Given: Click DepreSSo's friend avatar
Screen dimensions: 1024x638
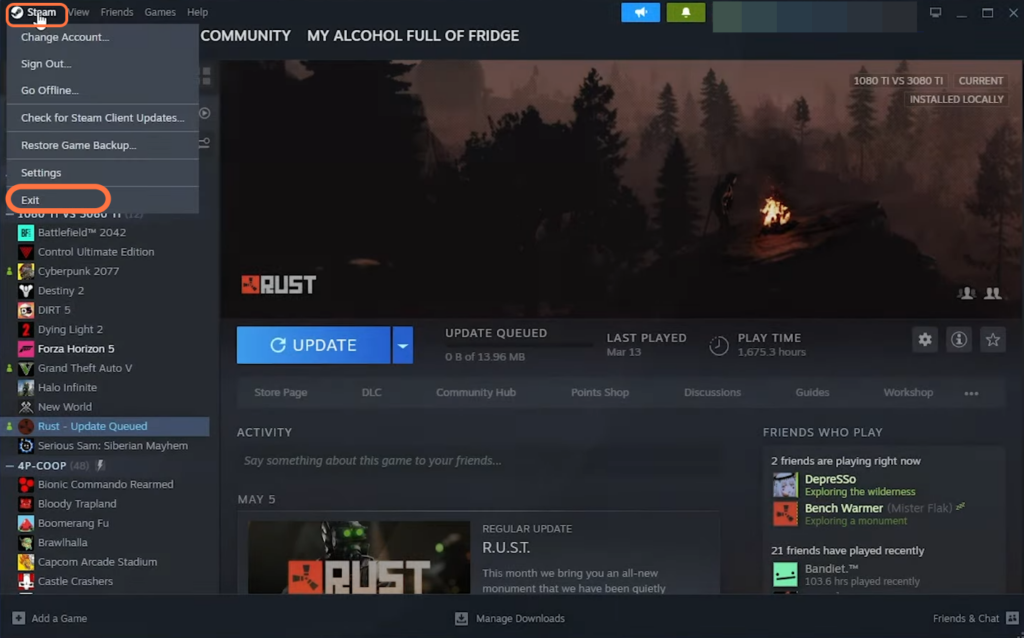Looking at the screenshot, I should coord(785,485).
